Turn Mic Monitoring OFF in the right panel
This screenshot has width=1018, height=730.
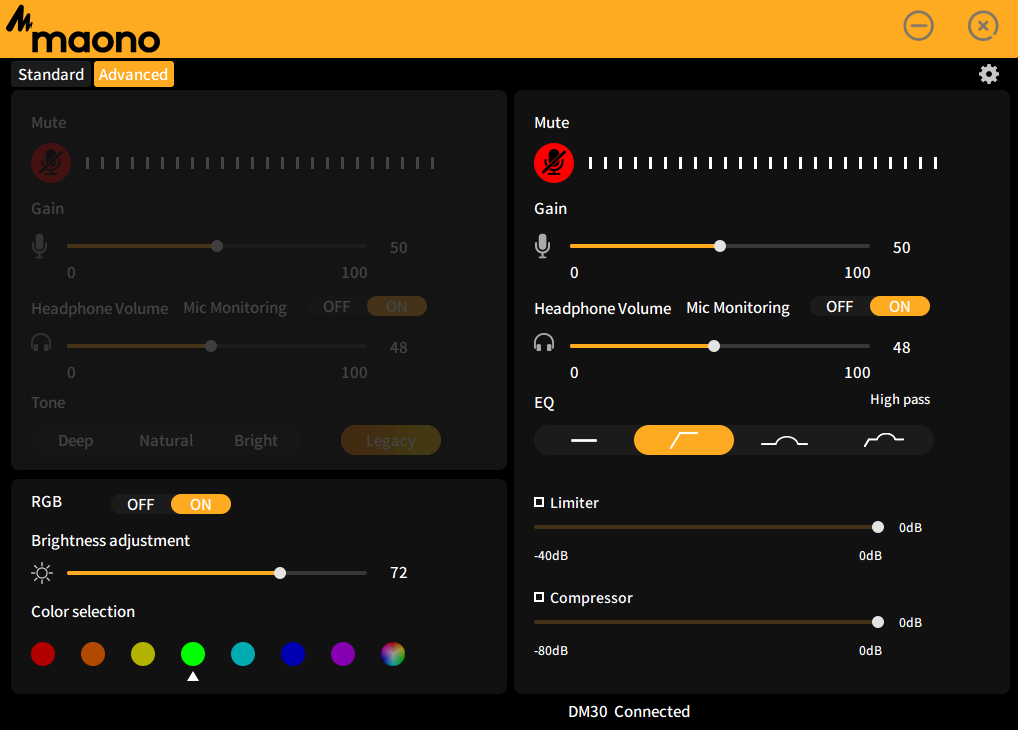(x=839, y=307)
